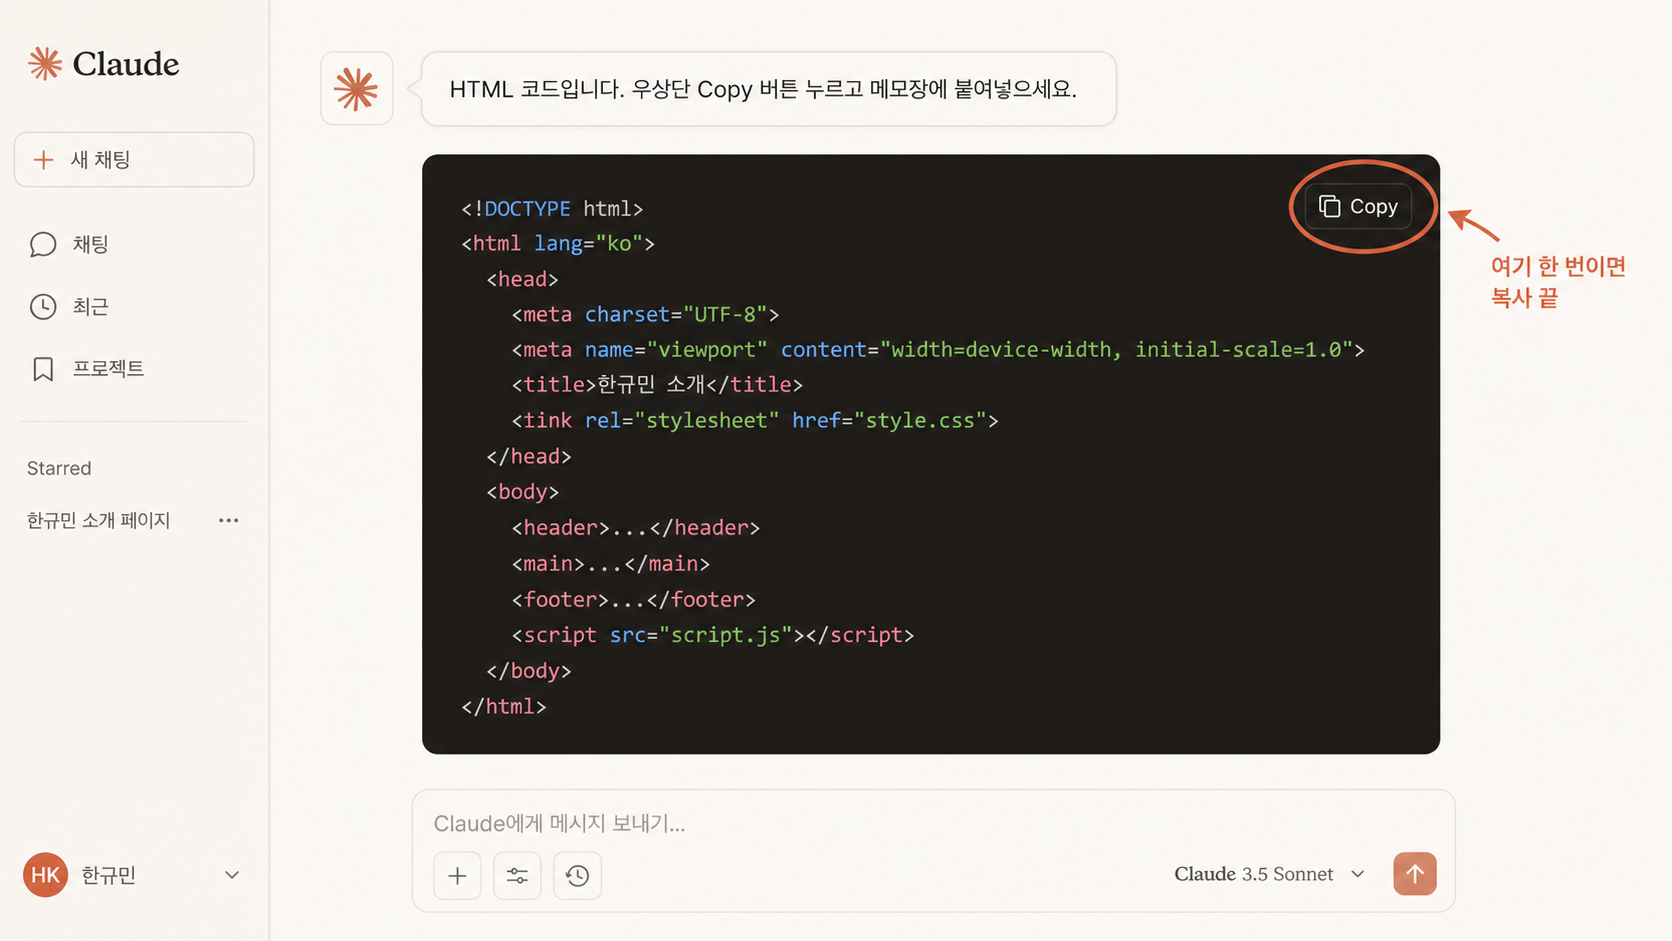
Task: Click the stylesheet href="style.css" code line
Action: point(755,420)
